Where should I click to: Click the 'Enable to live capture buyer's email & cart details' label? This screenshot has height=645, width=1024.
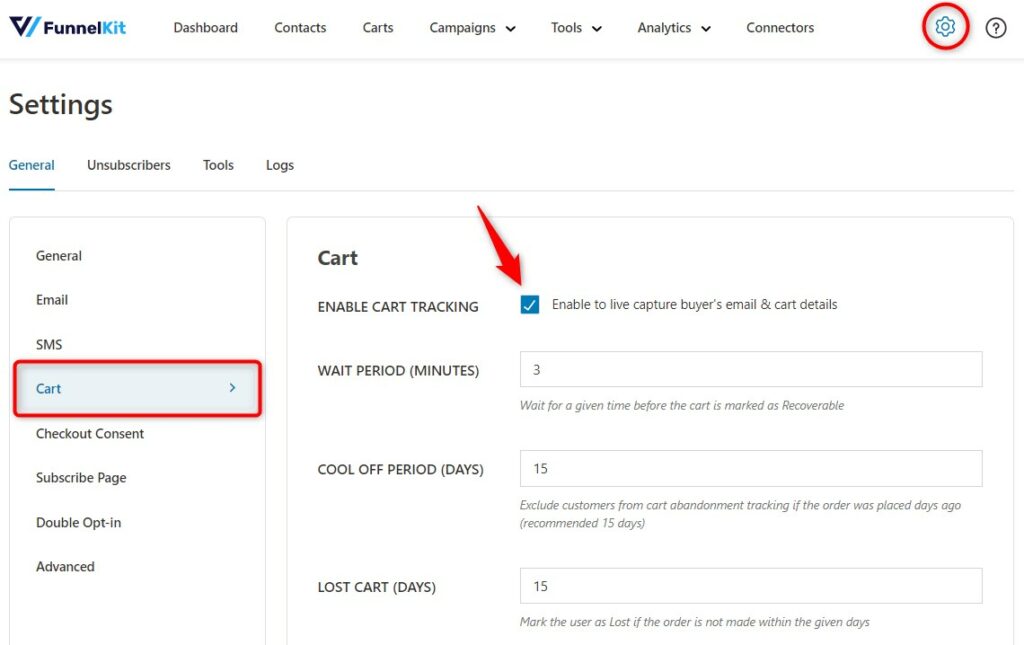694,305
